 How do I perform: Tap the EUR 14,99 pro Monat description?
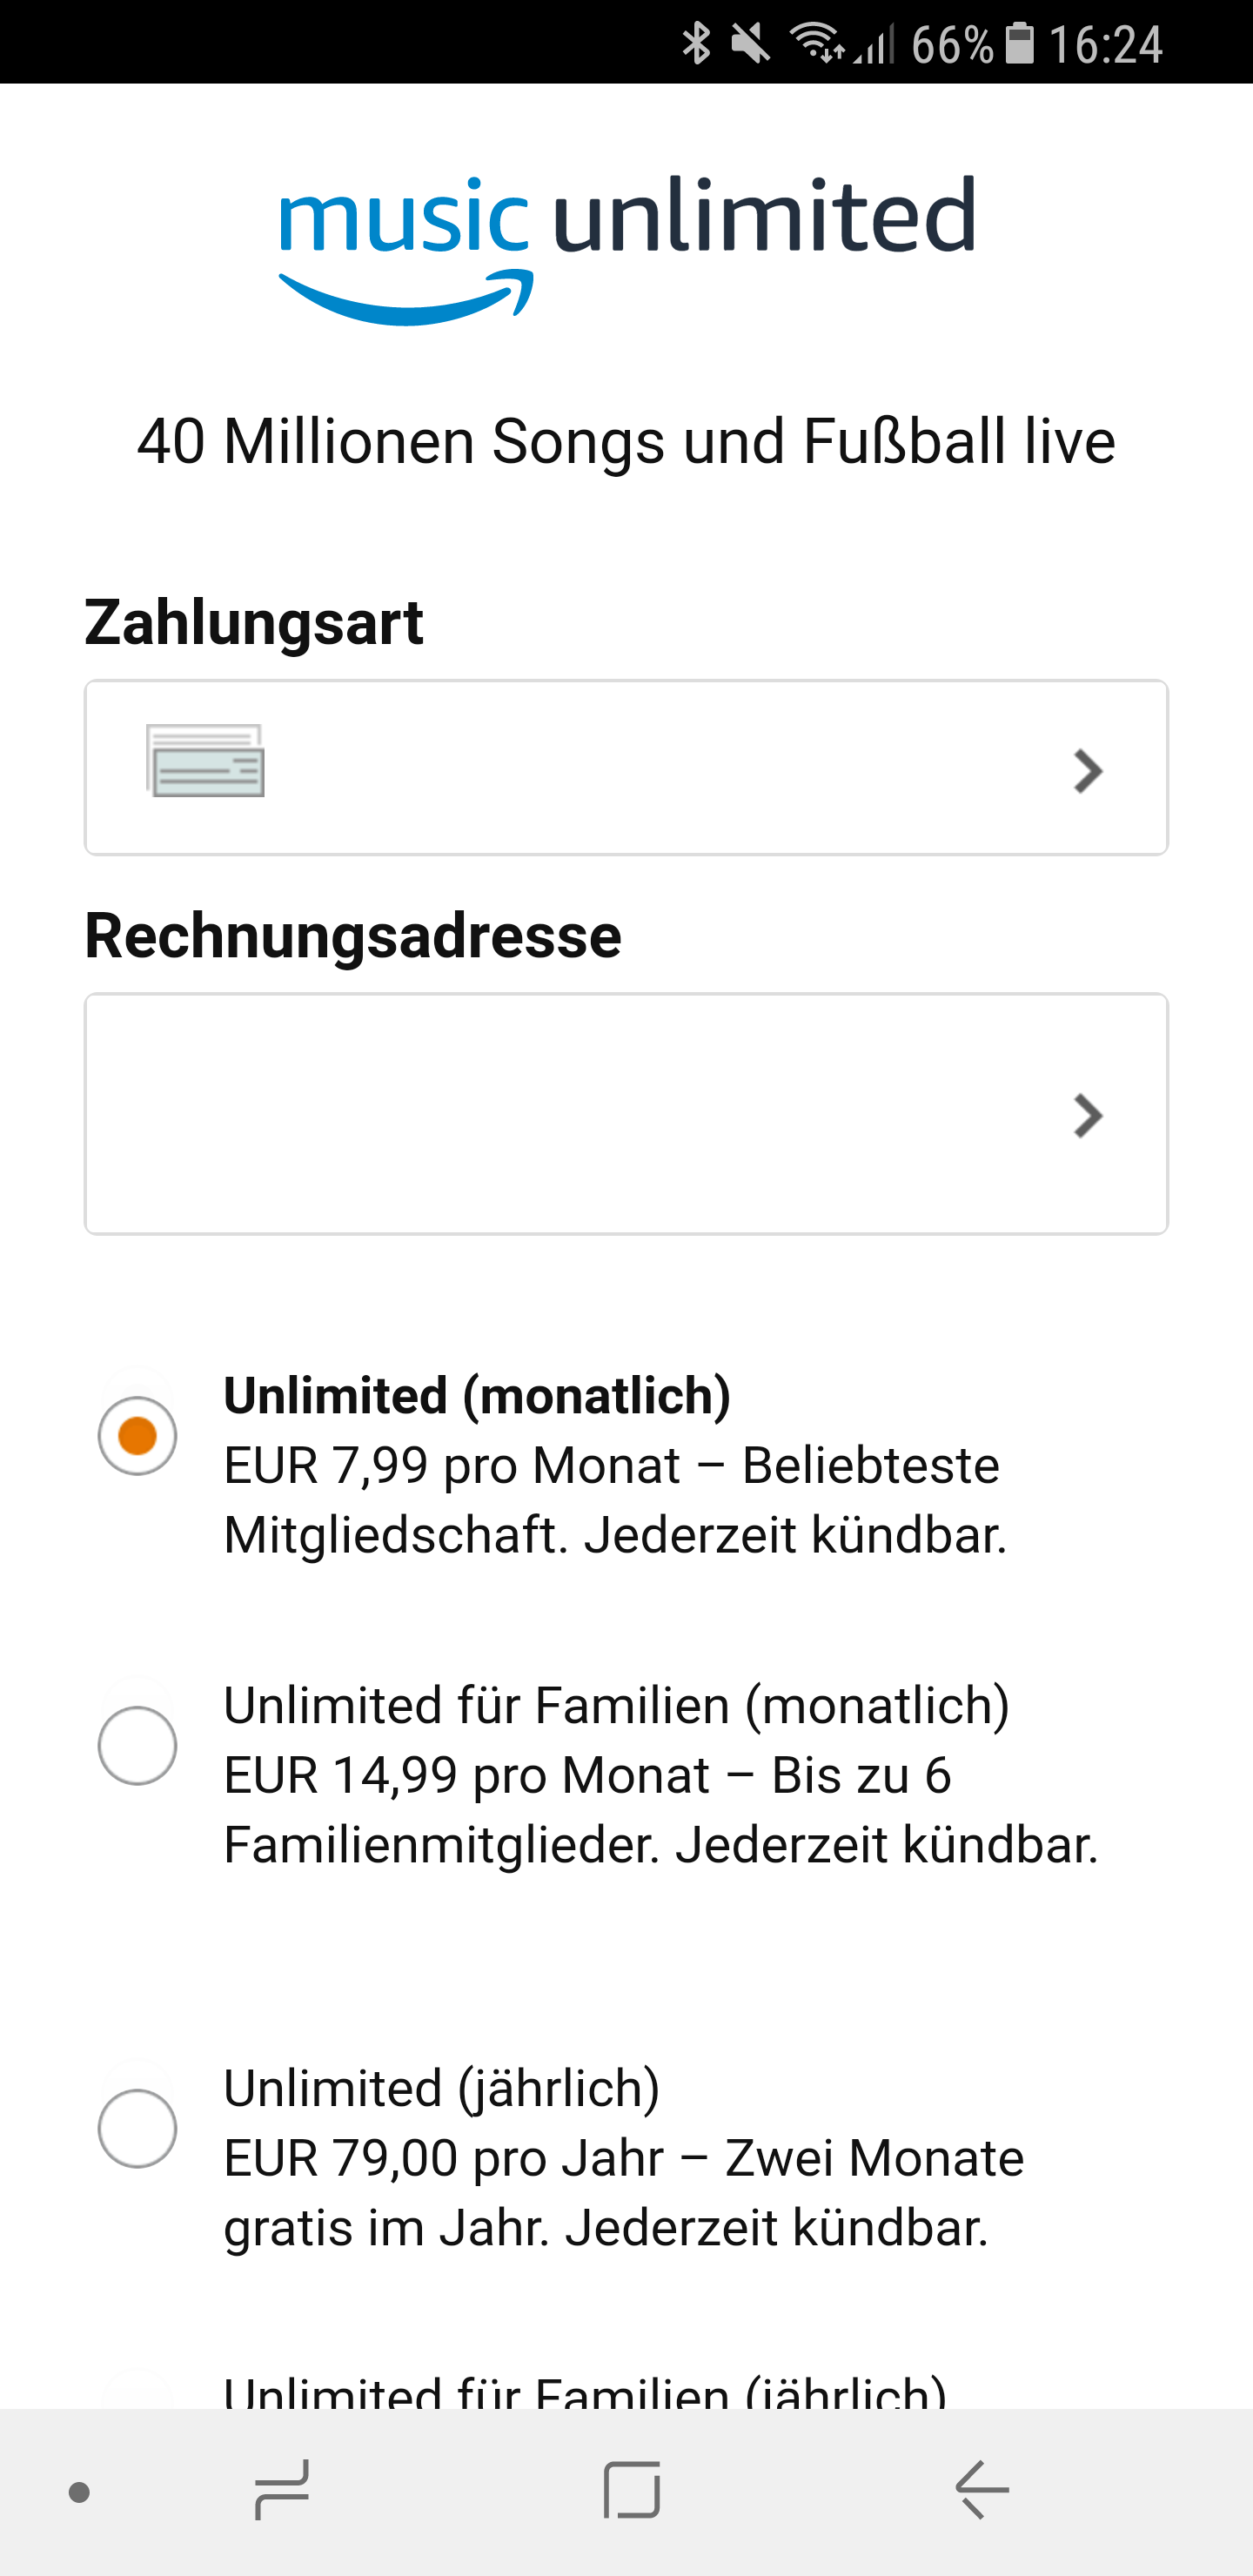pos(660,1810)
